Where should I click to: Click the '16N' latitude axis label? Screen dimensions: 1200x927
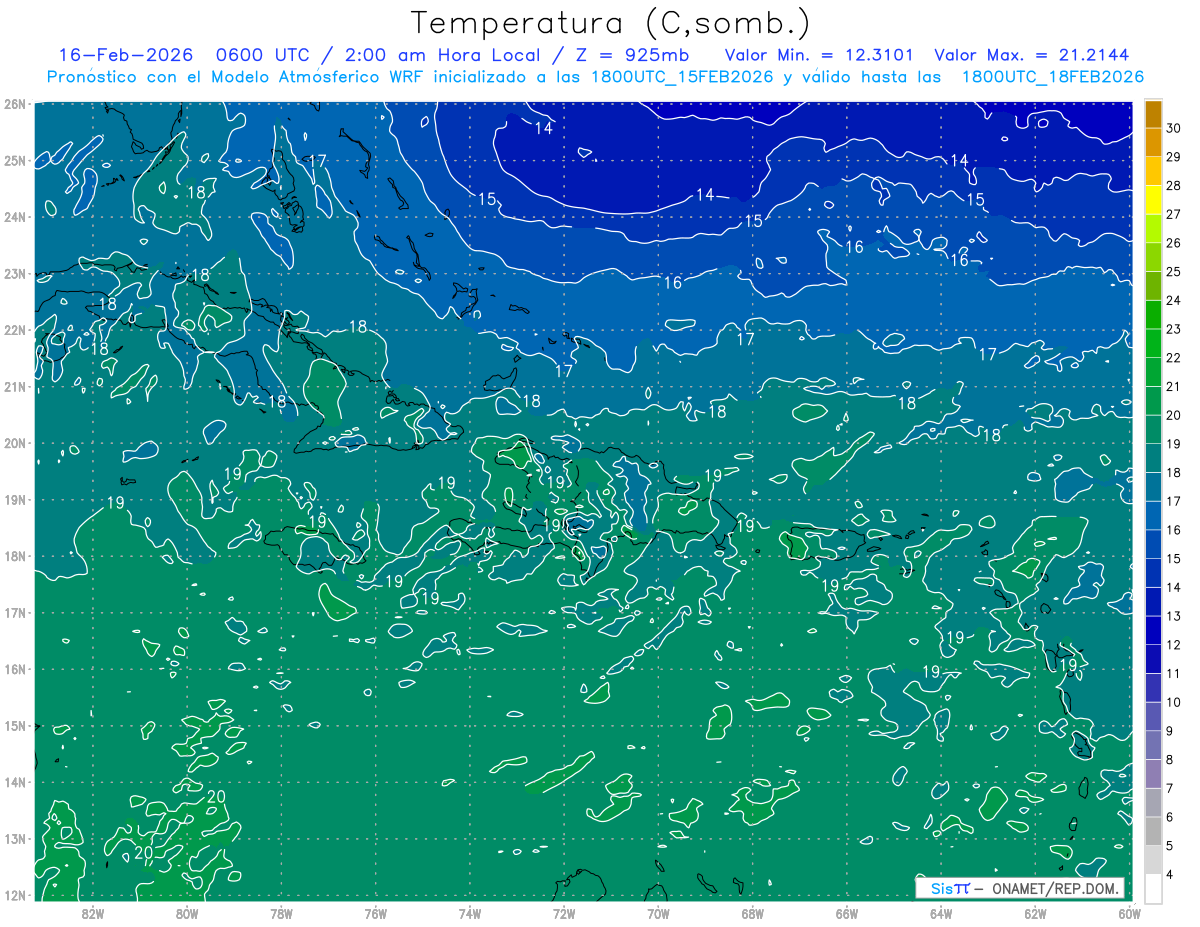pos(14,669)
